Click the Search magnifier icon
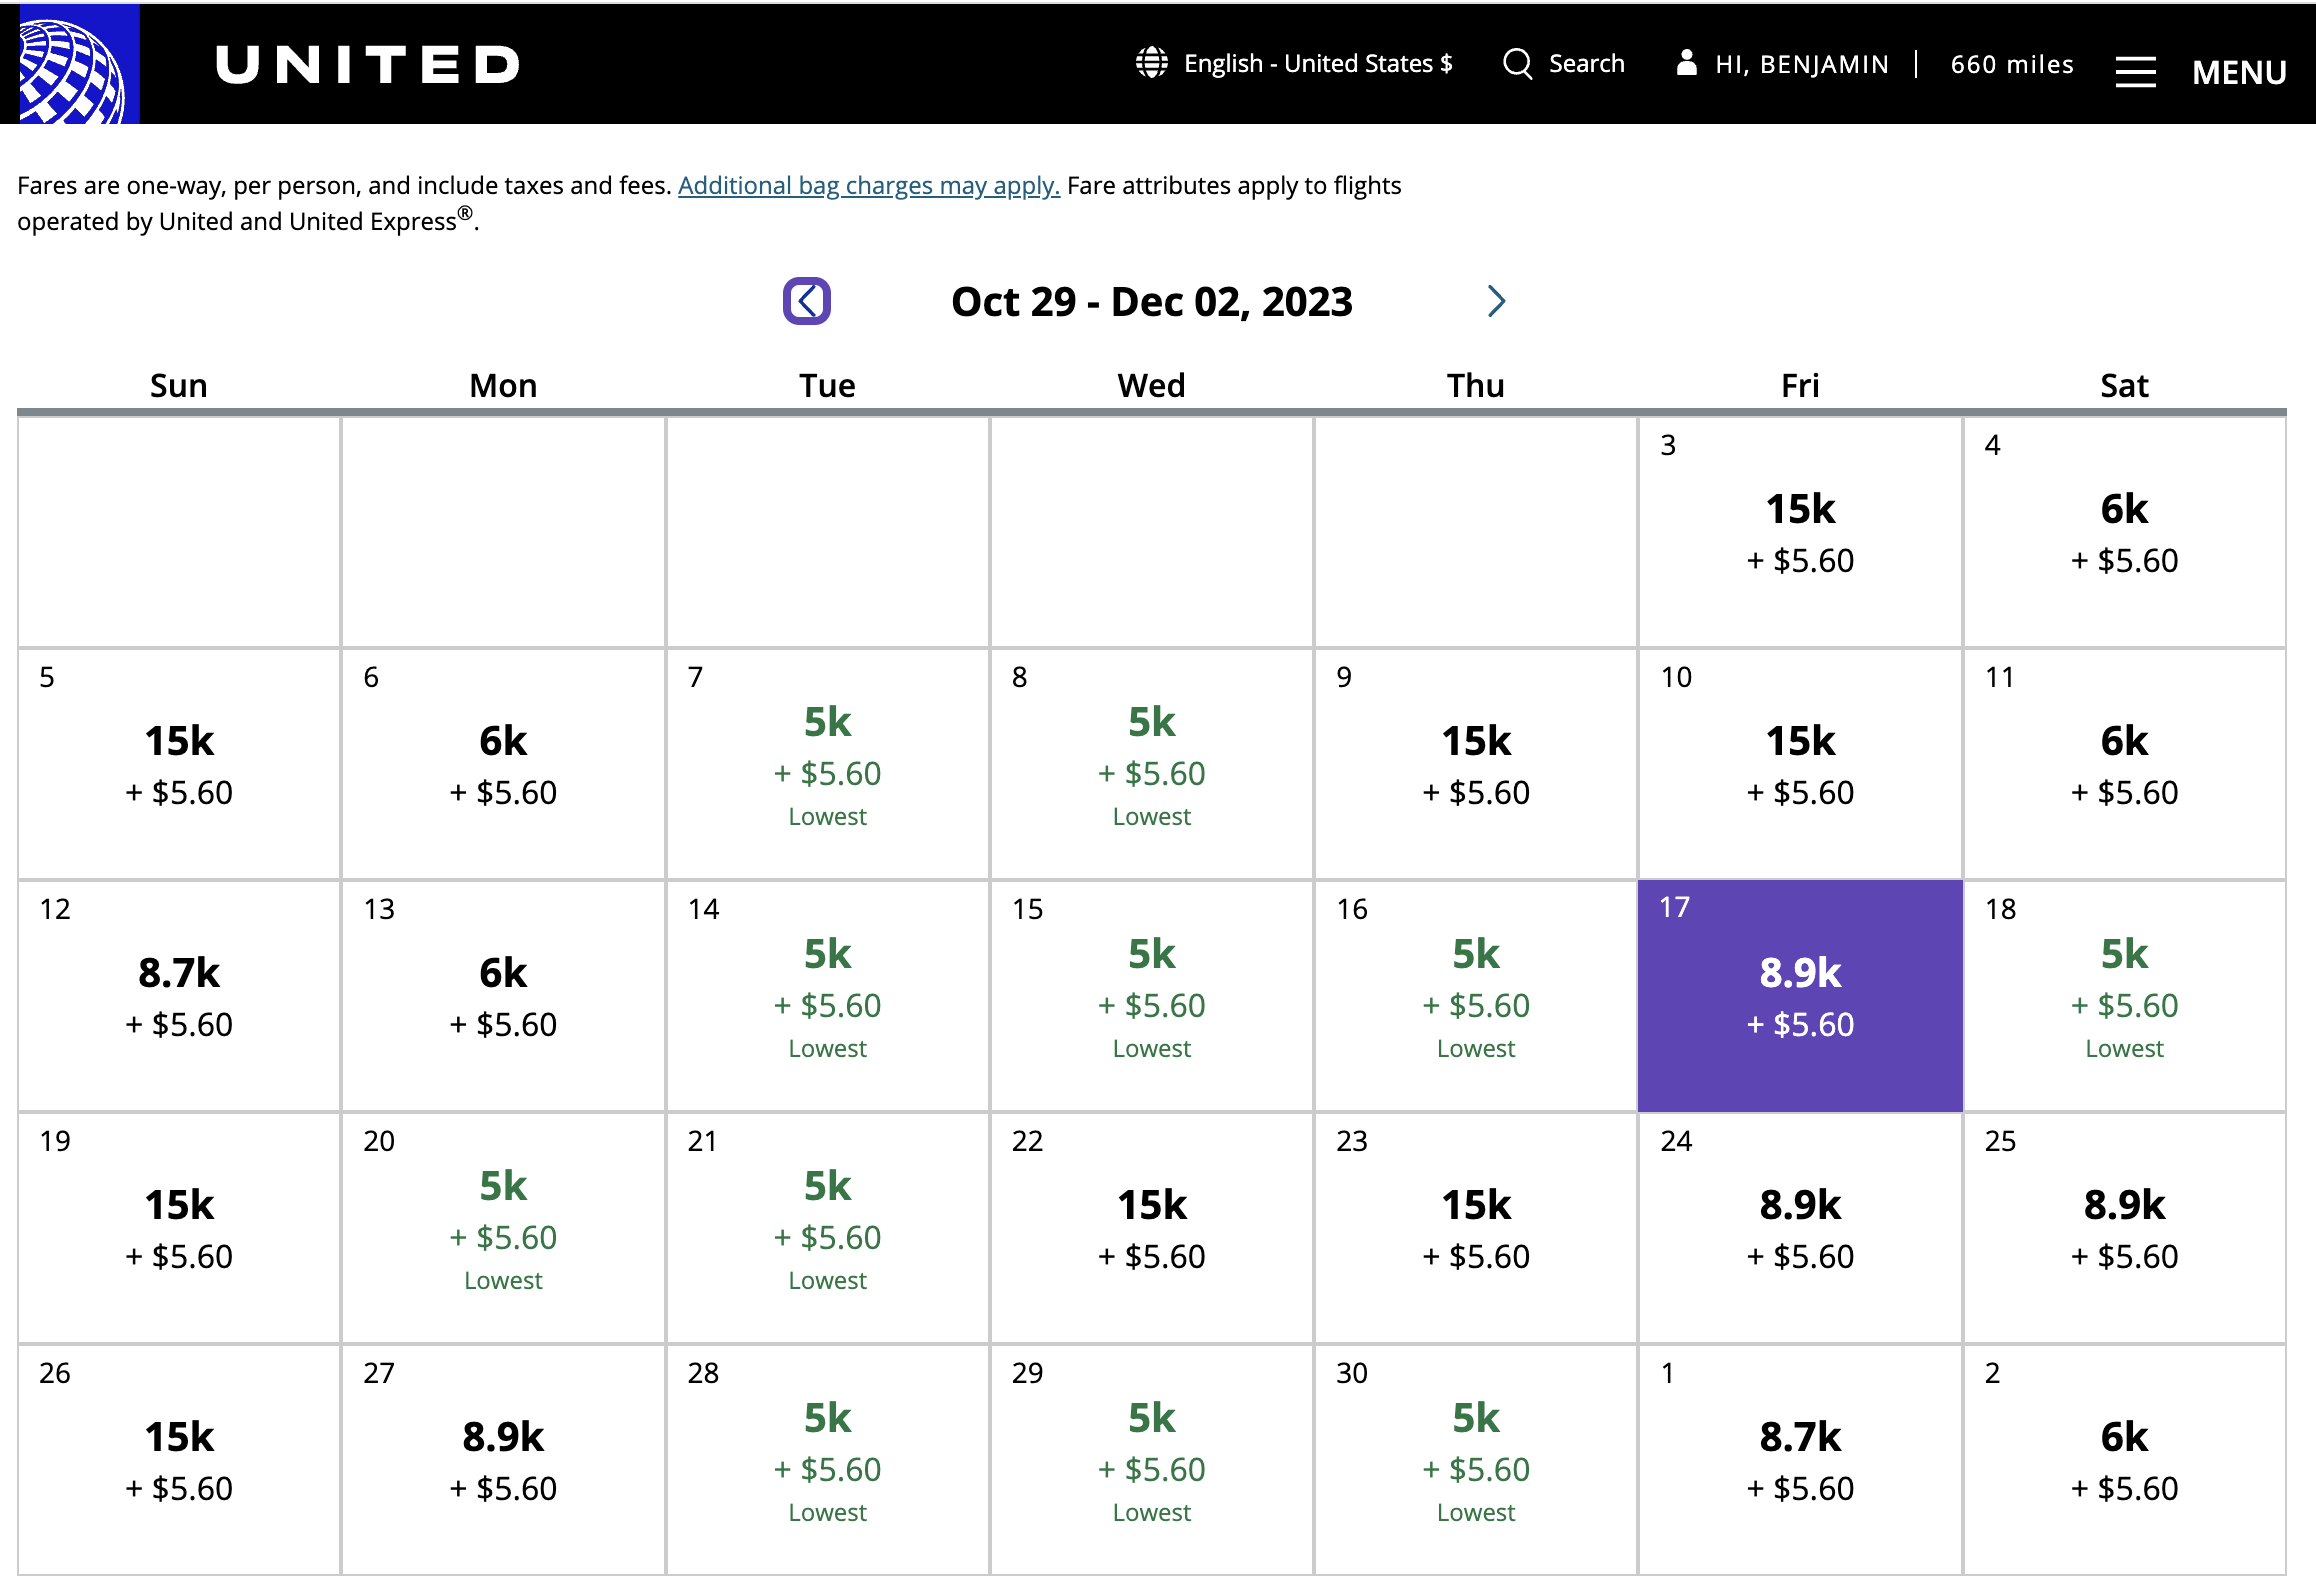2316x1586 pixels. [x=1517, y=64]
